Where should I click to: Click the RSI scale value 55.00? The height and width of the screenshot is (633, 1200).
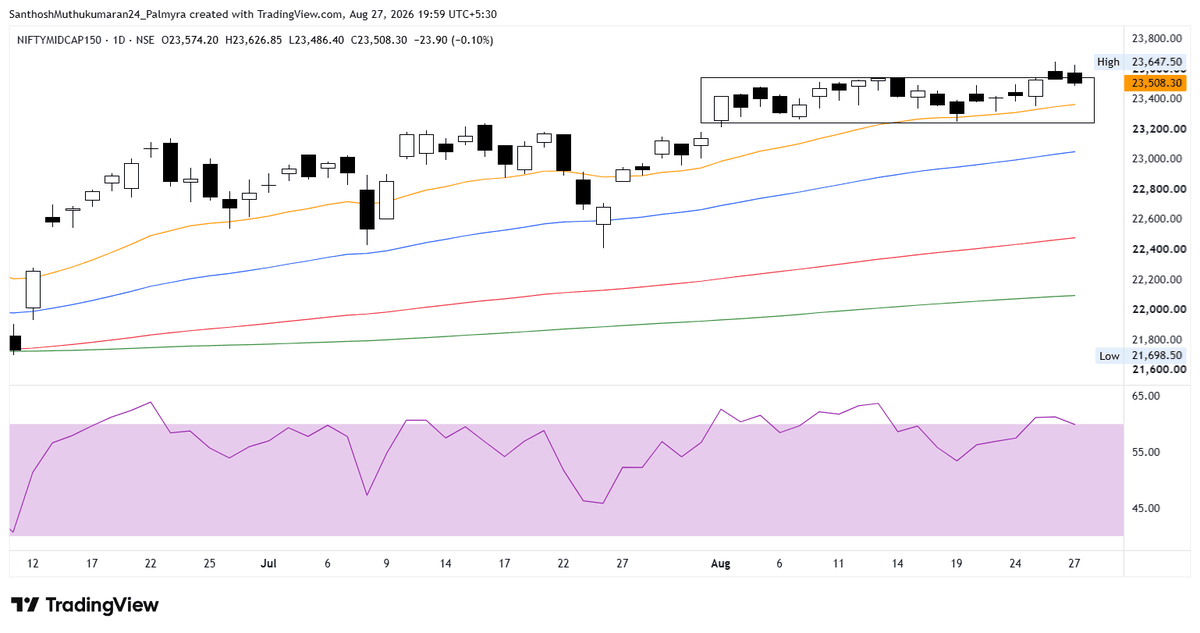coord(1146,452)
